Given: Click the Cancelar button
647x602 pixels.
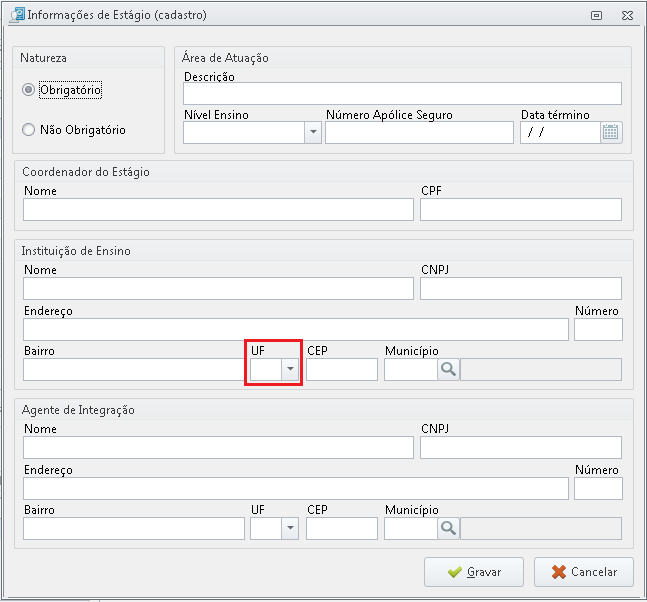Looking at the screenshot, I should pos(584,572).
